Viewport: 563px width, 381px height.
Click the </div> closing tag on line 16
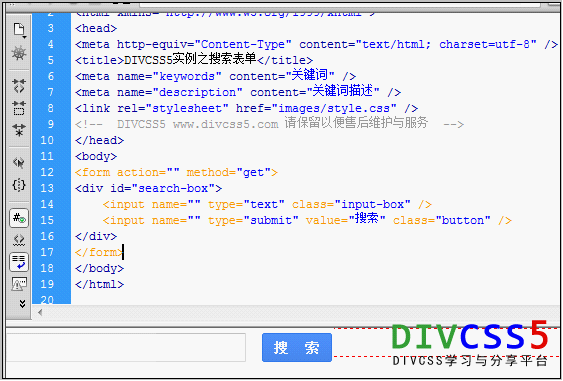pyautogui.click(x=96, y=236)
